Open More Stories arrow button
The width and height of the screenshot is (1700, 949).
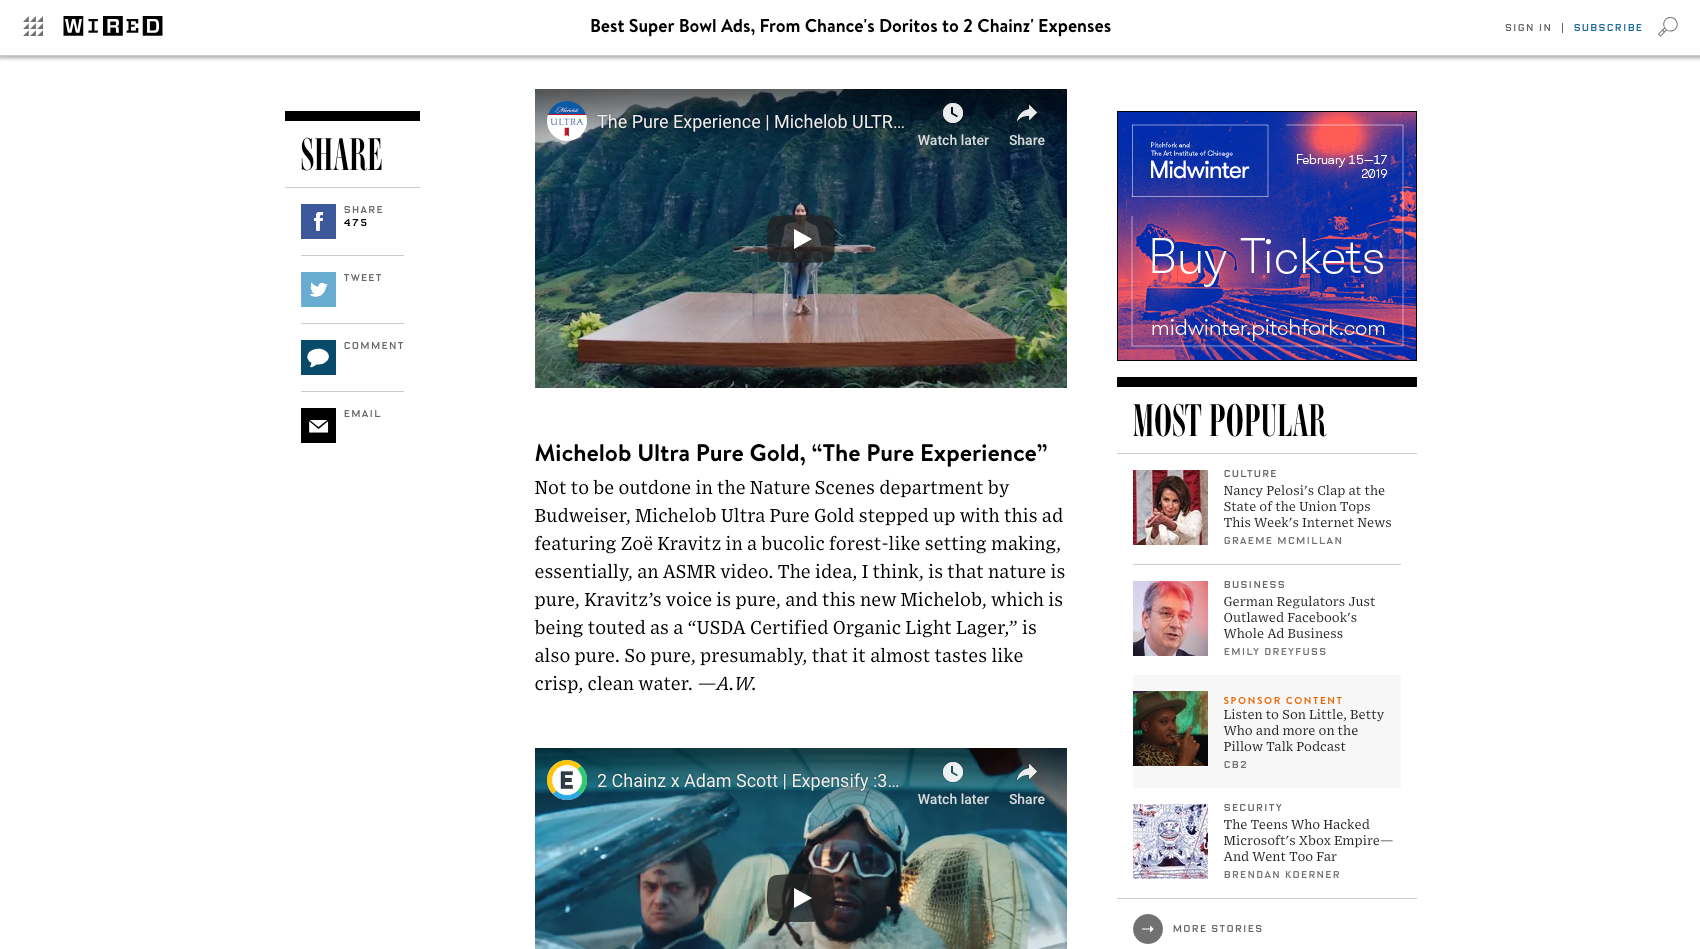pyautogui.click(x=1148, y=929)
